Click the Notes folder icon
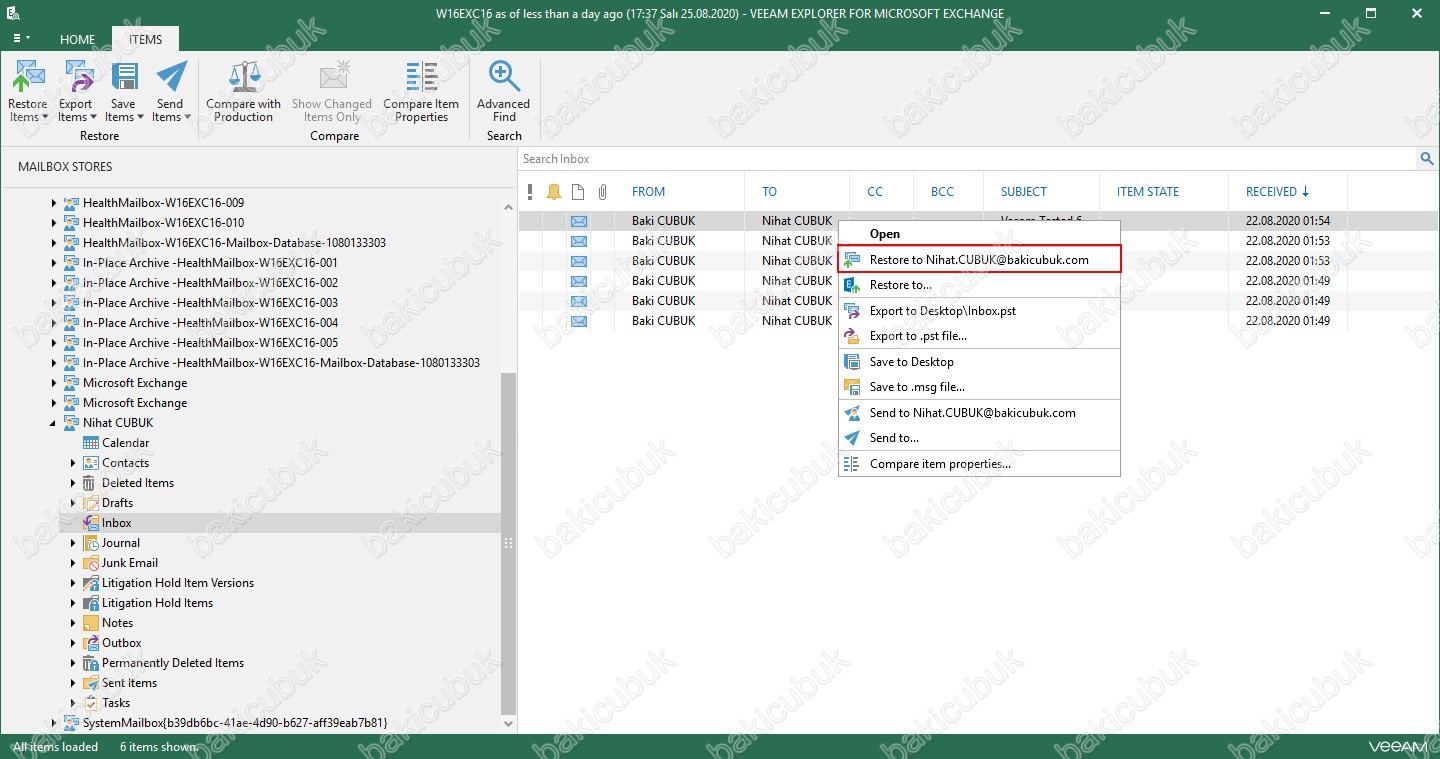Screen dimensions: 1440x759 (x=91, y=623)
